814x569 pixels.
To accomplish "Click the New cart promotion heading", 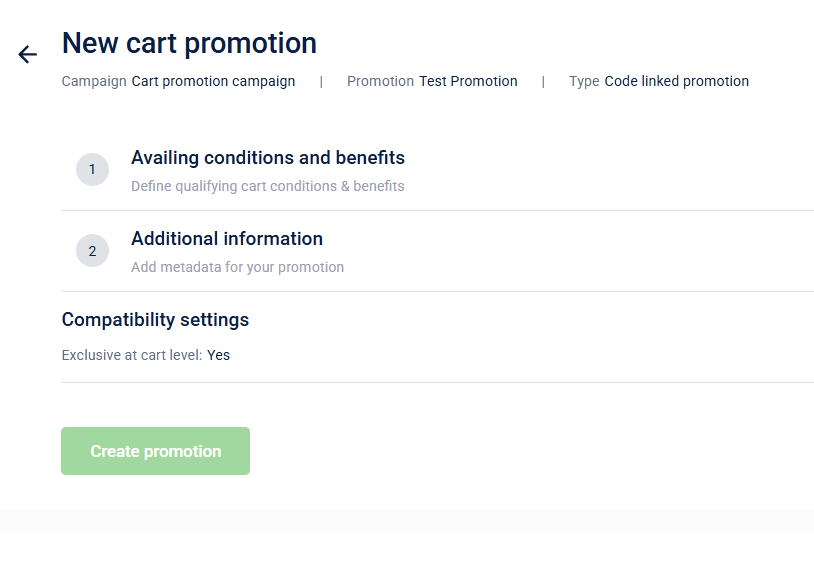I will tap(189, 44).
